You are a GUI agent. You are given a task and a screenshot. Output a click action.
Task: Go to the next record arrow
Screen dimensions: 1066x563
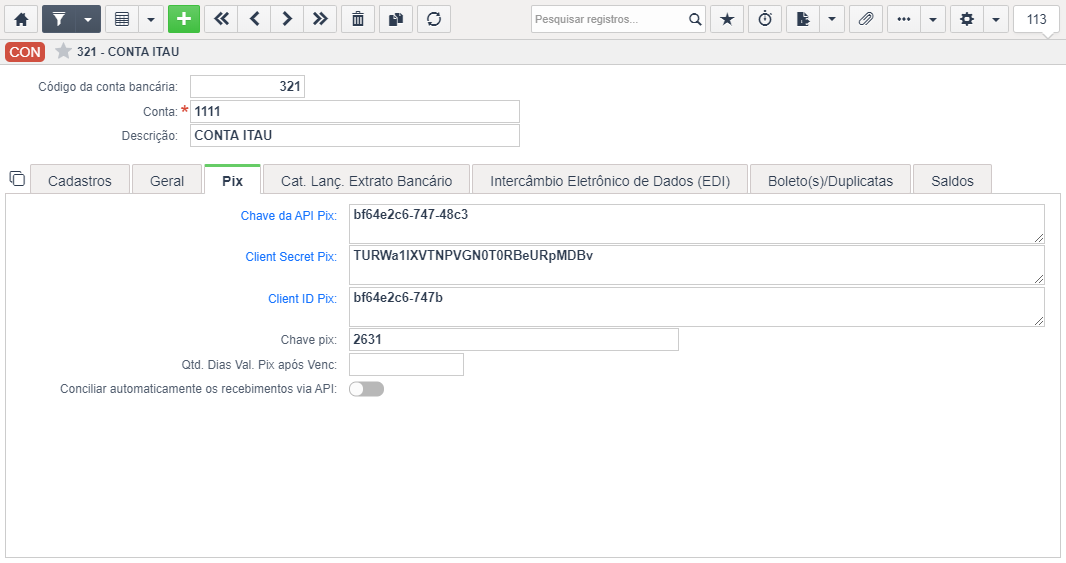tap(287, 19)
